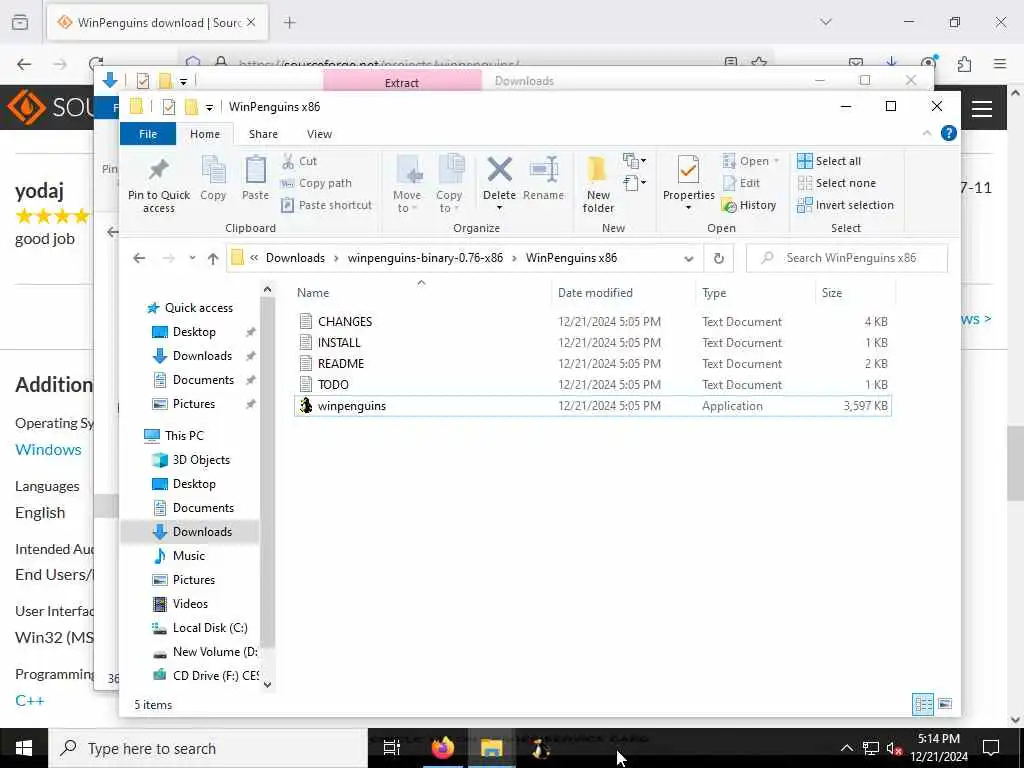This screenshot has width=1024, height=768.
Task: Go up one folder level
Action: point(213,259)
